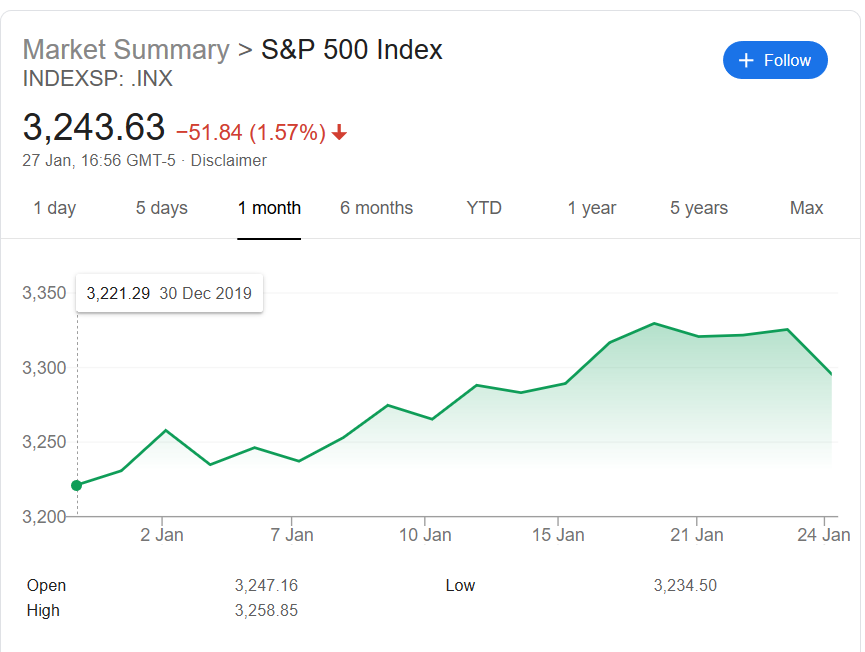Follow the S&P 500 Index
Viewport: 865px width, 652px height.
point(775,60)
